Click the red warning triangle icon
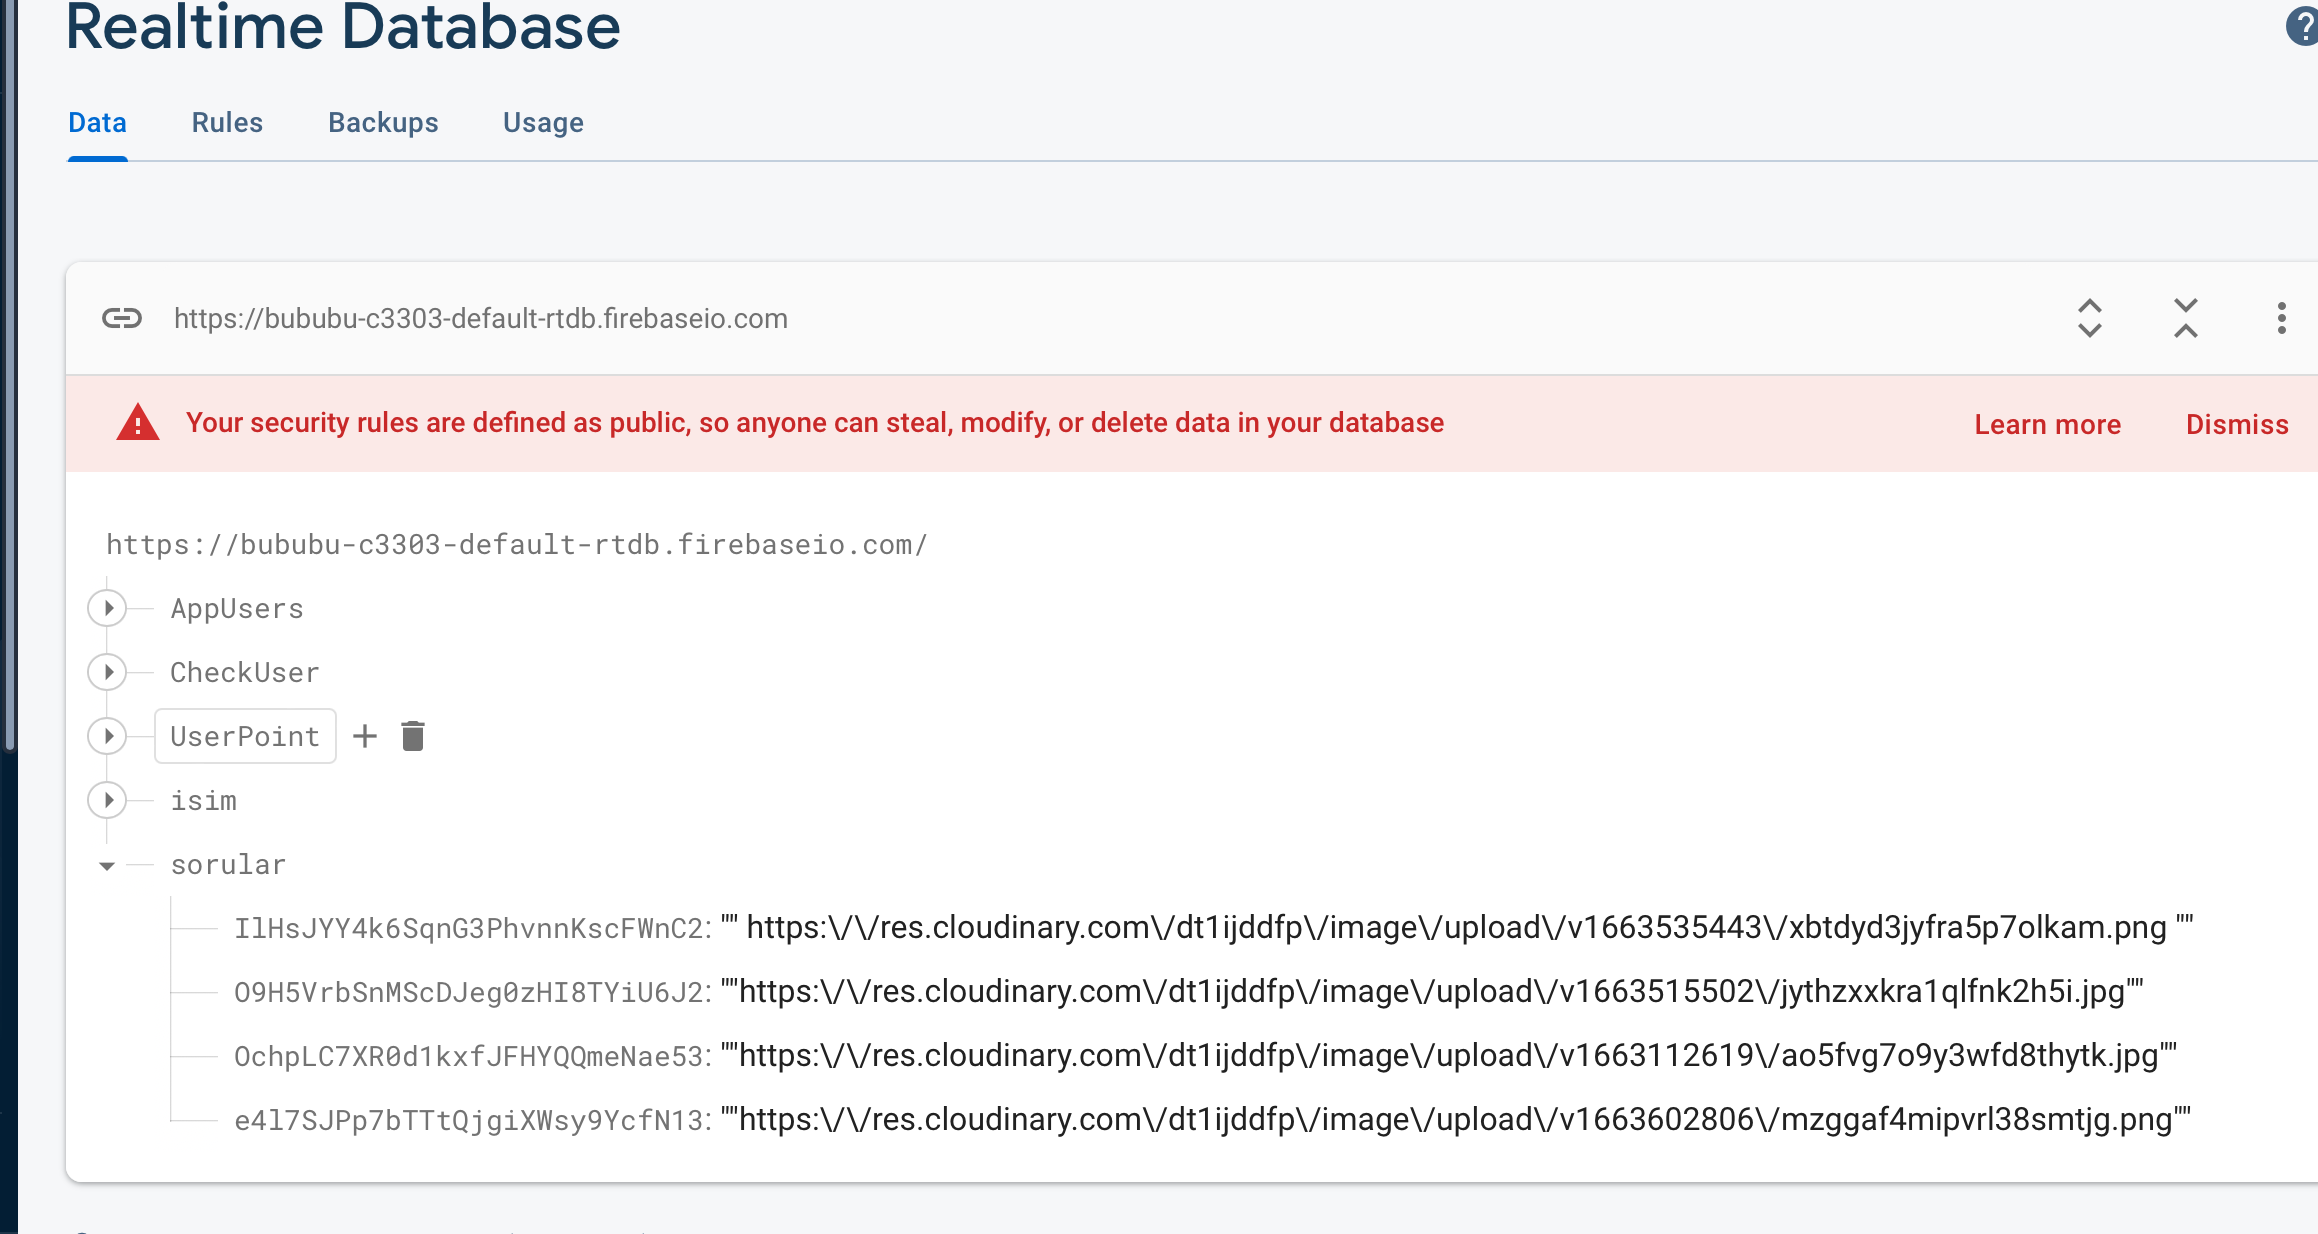 pos(138,423)
